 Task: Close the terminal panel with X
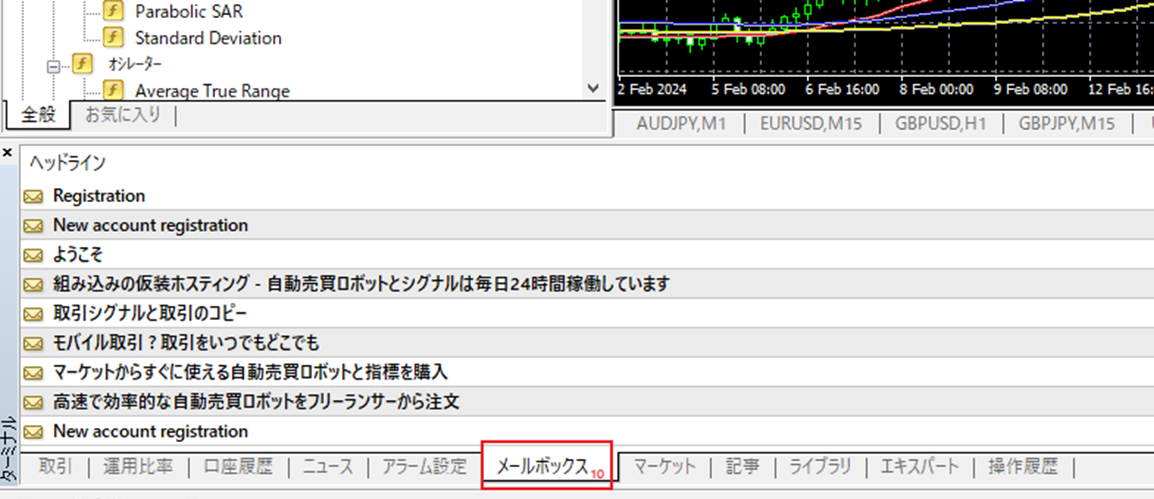coord(7,153)
